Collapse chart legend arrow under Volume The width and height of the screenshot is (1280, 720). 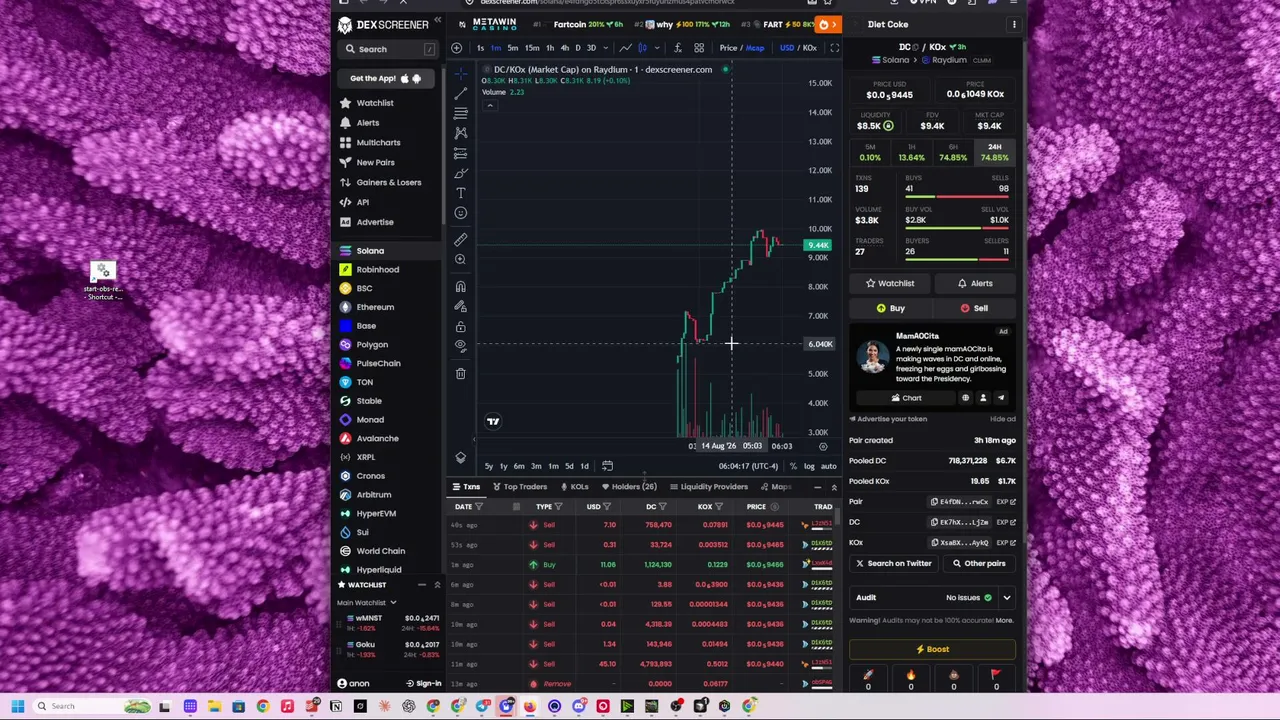(490, 104)
